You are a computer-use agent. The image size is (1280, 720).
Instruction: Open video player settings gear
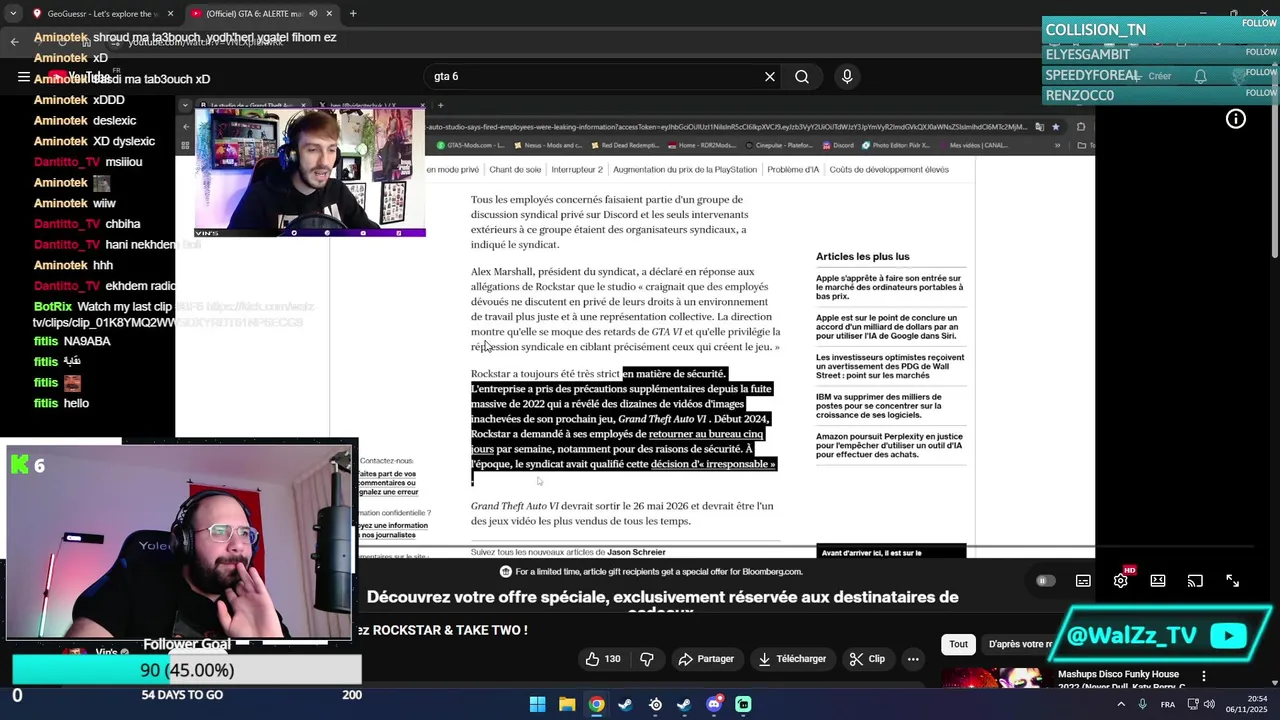coord(1121,580)
